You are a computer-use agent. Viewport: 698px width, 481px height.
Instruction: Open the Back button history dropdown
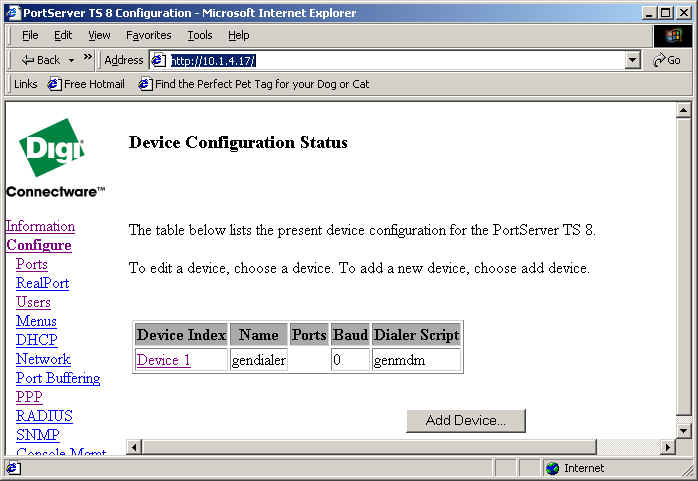click(71, 60)
